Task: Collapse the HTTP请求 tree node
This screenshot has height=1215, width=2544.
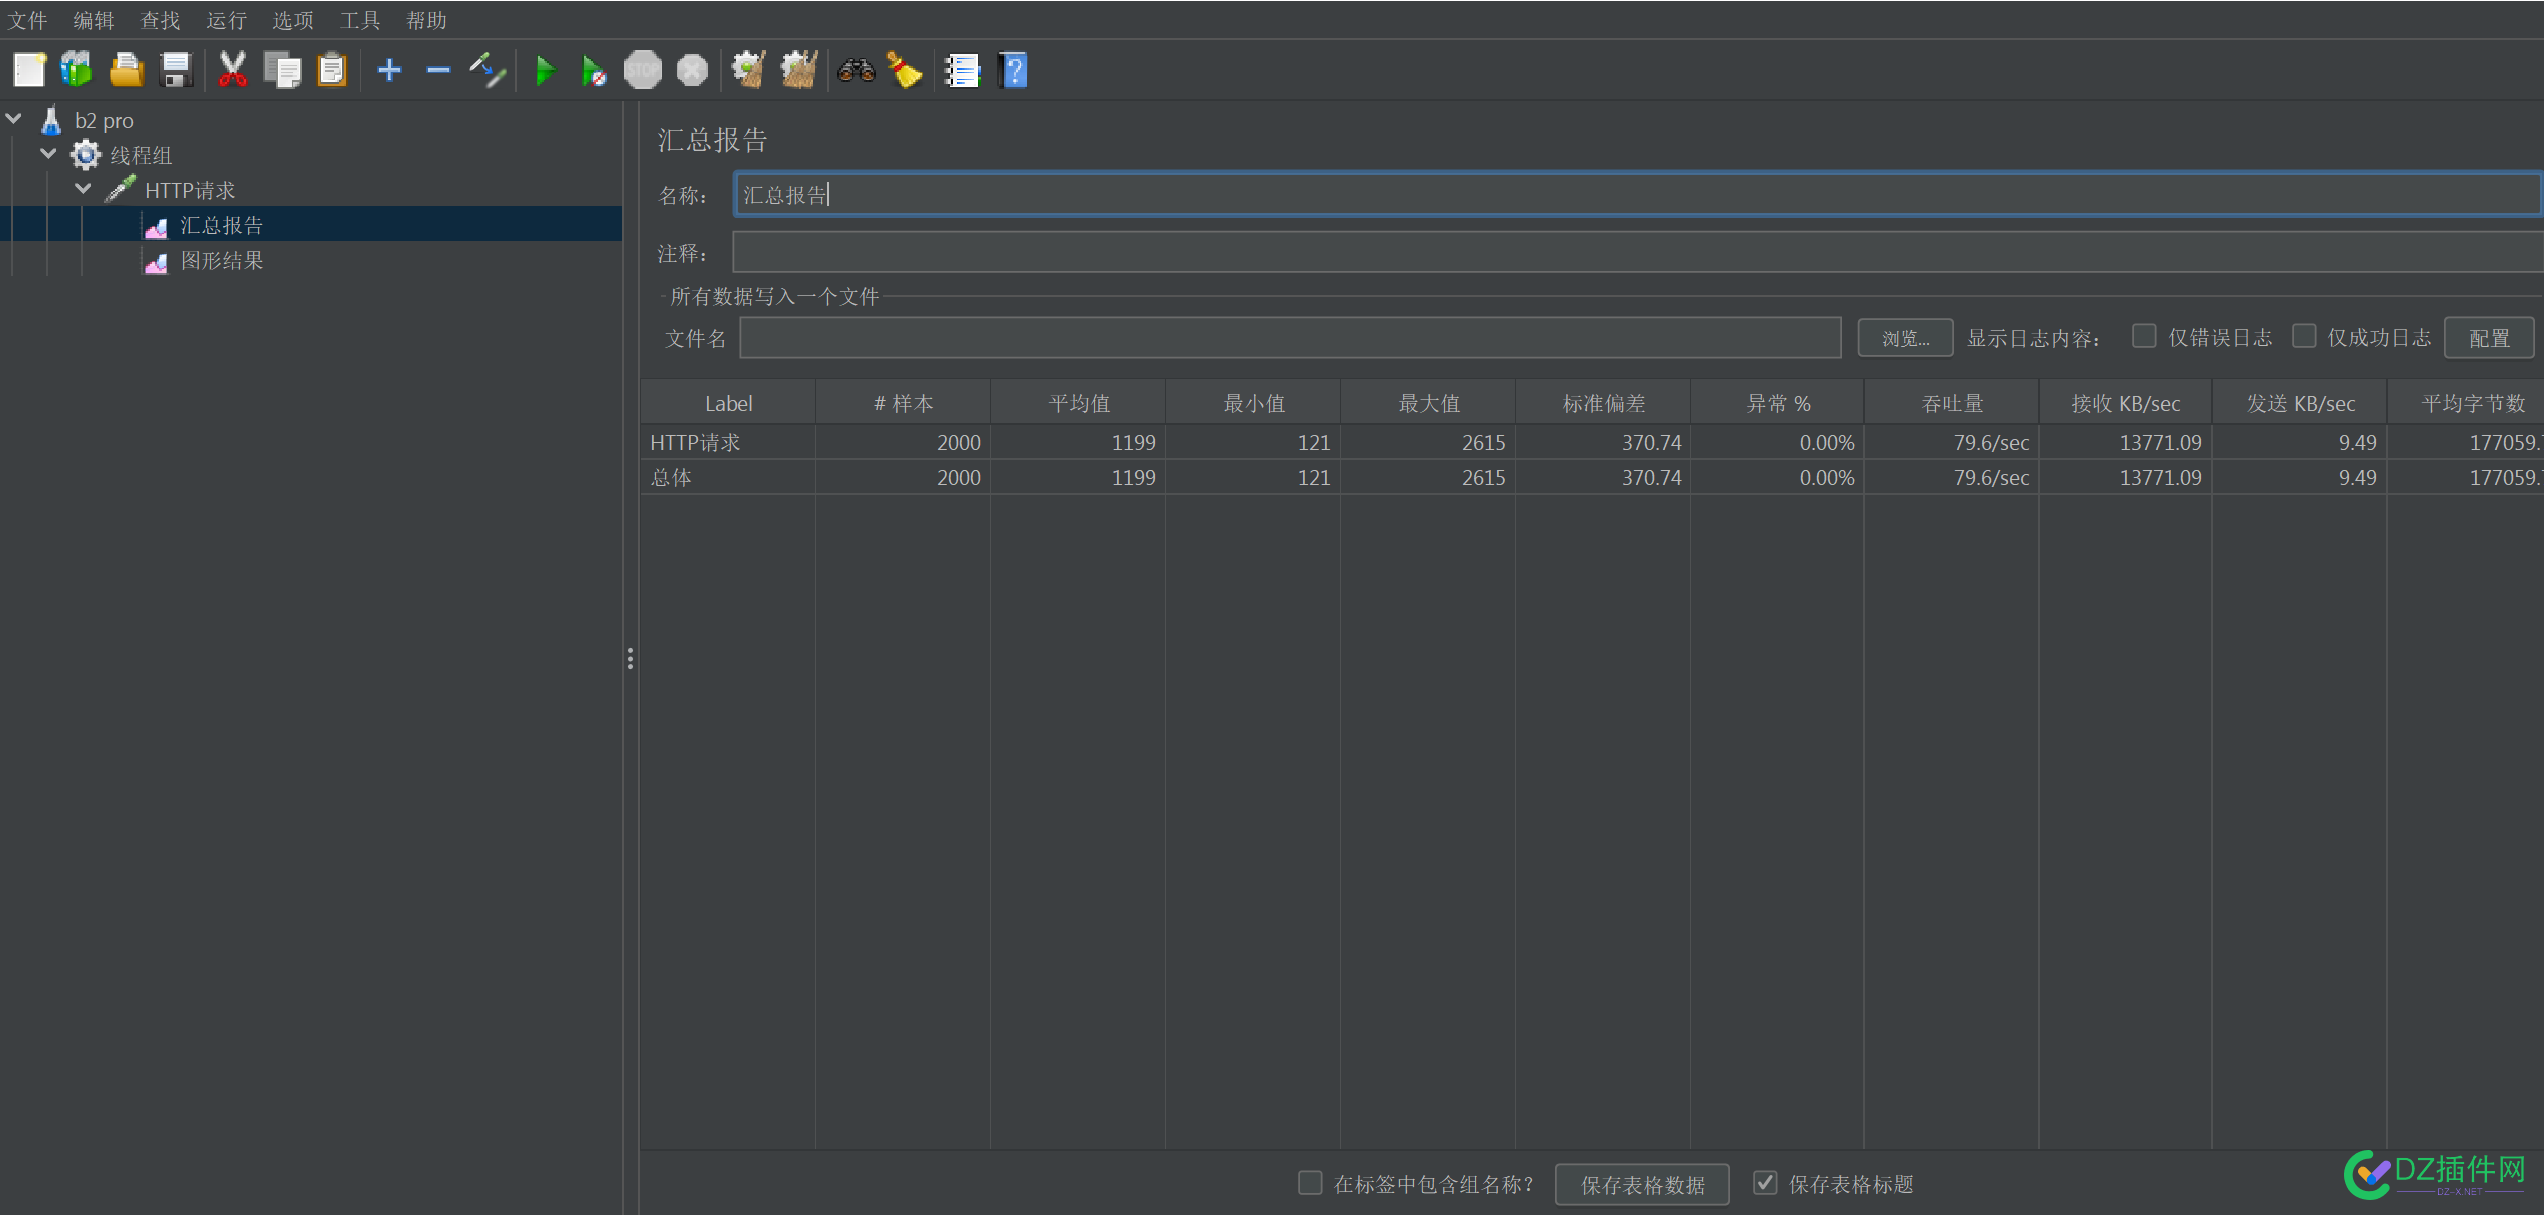Action: pyautogui.click(x=83, y=189)
